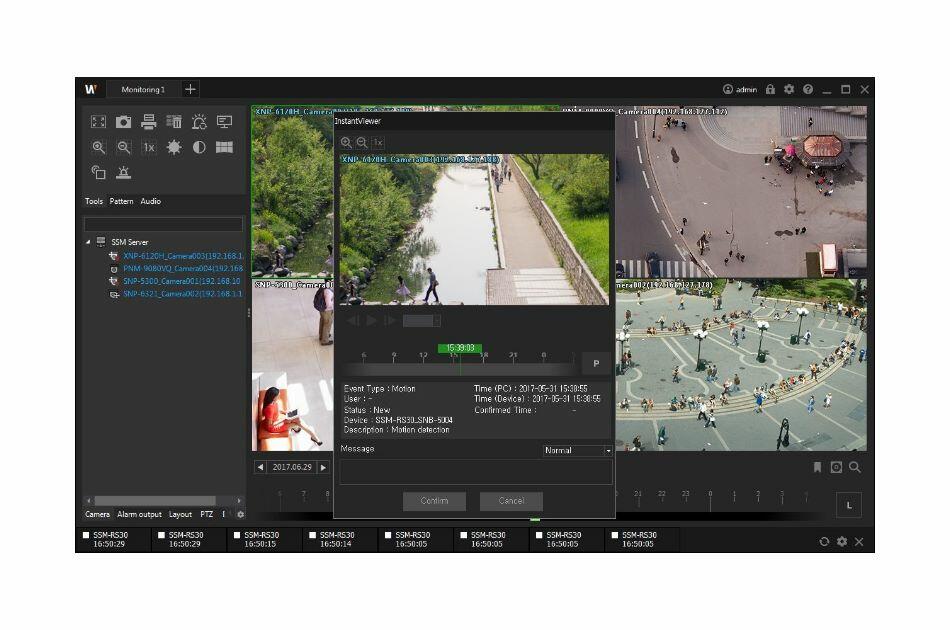Click the alarm siren icon in tools
This screenshot has height=630, width=950.
point(123,172)
